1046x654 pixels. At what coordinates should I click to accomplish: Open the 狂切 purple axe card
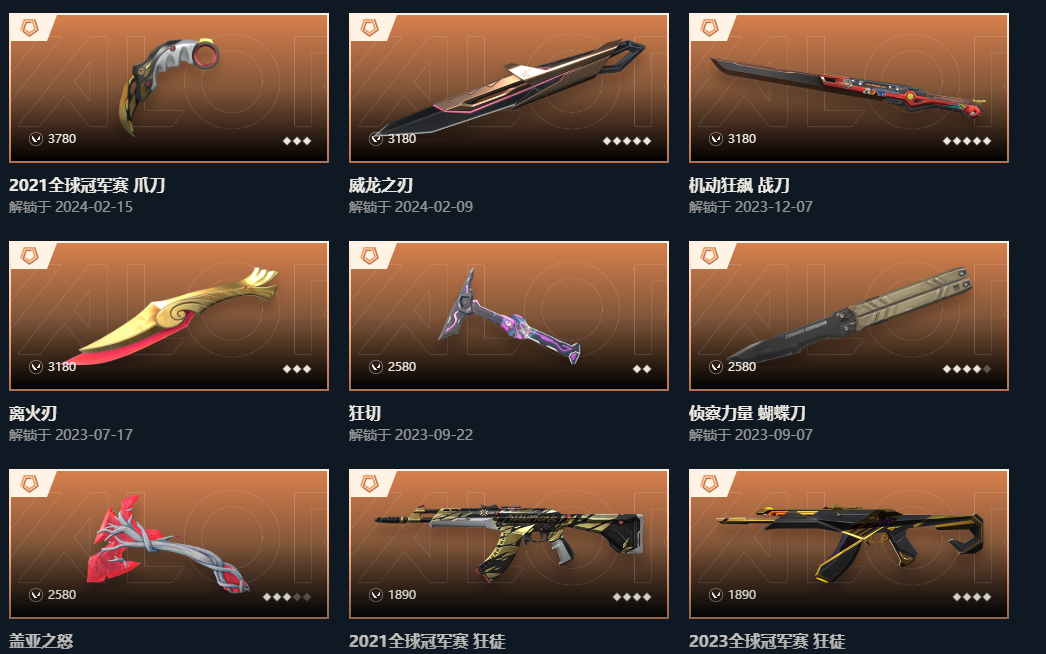tap(508, 316)
